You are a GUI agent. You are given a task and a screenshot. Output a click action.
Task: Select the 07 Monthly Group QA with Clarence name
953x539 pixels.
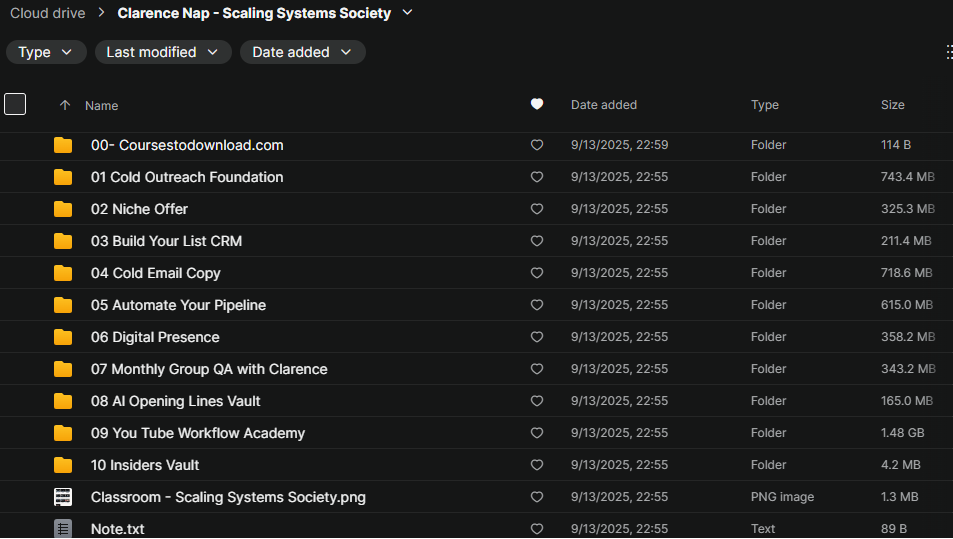pyautogui.click(x=209, y=369)
